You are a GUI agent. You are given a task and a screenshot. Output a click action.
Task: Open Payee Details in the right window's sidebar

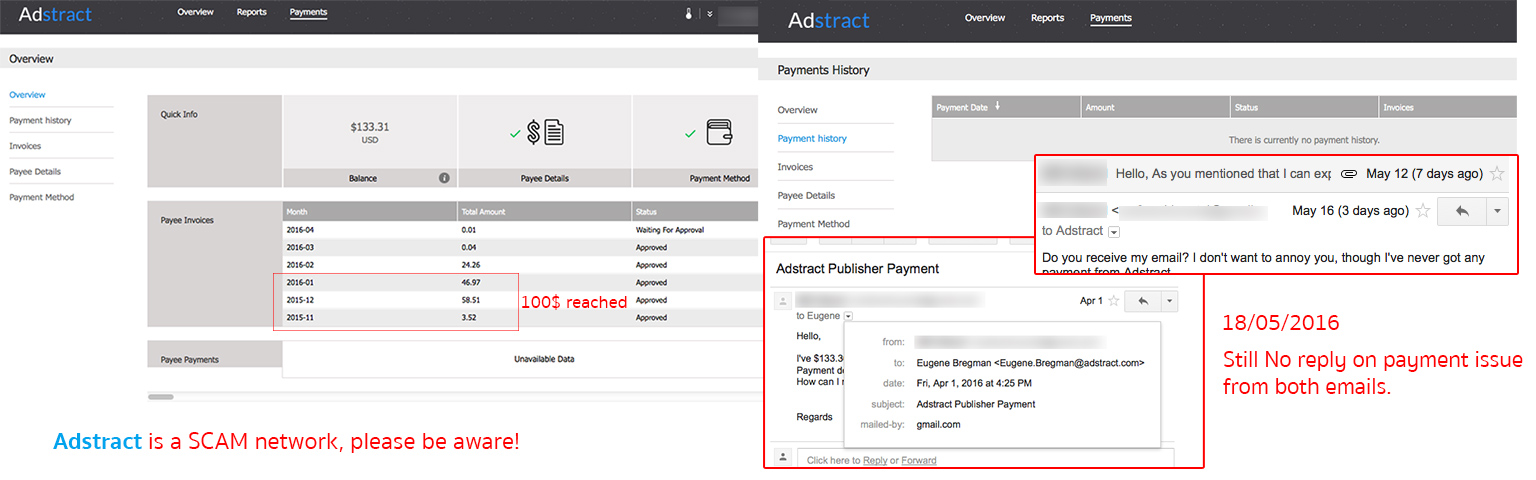[806, 195]
